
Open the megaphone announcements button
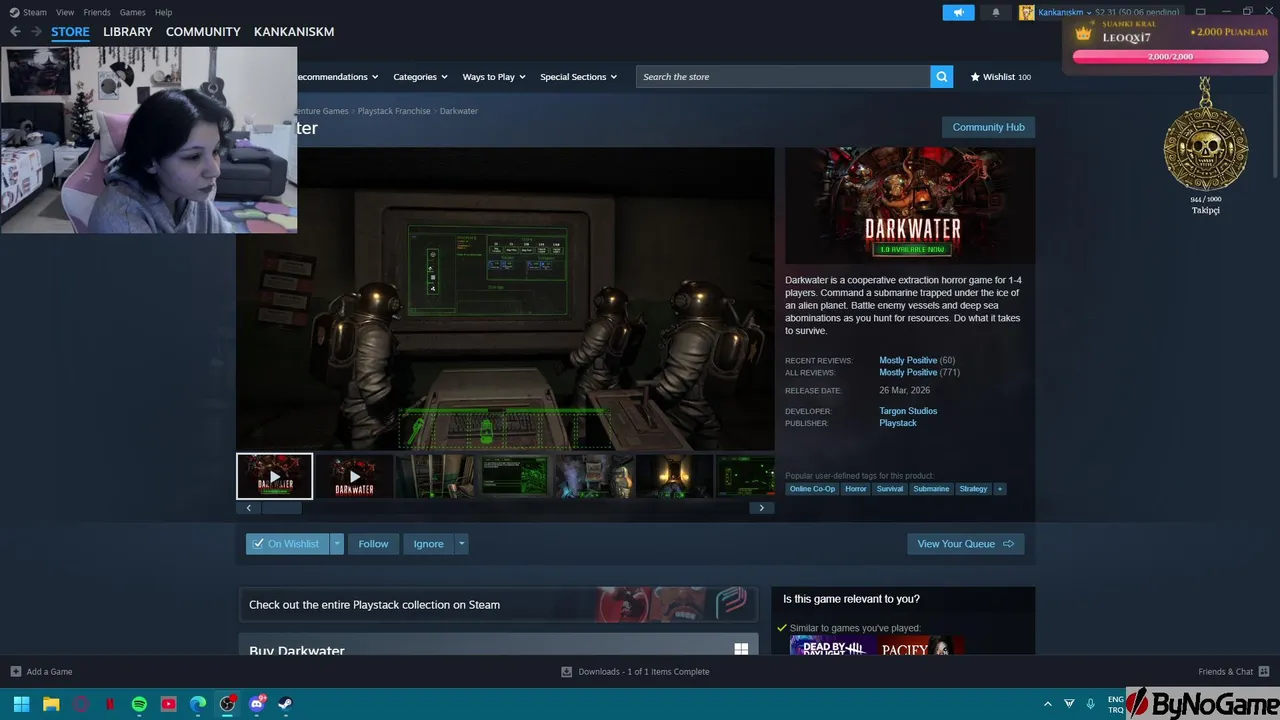[x=958, y=12]
